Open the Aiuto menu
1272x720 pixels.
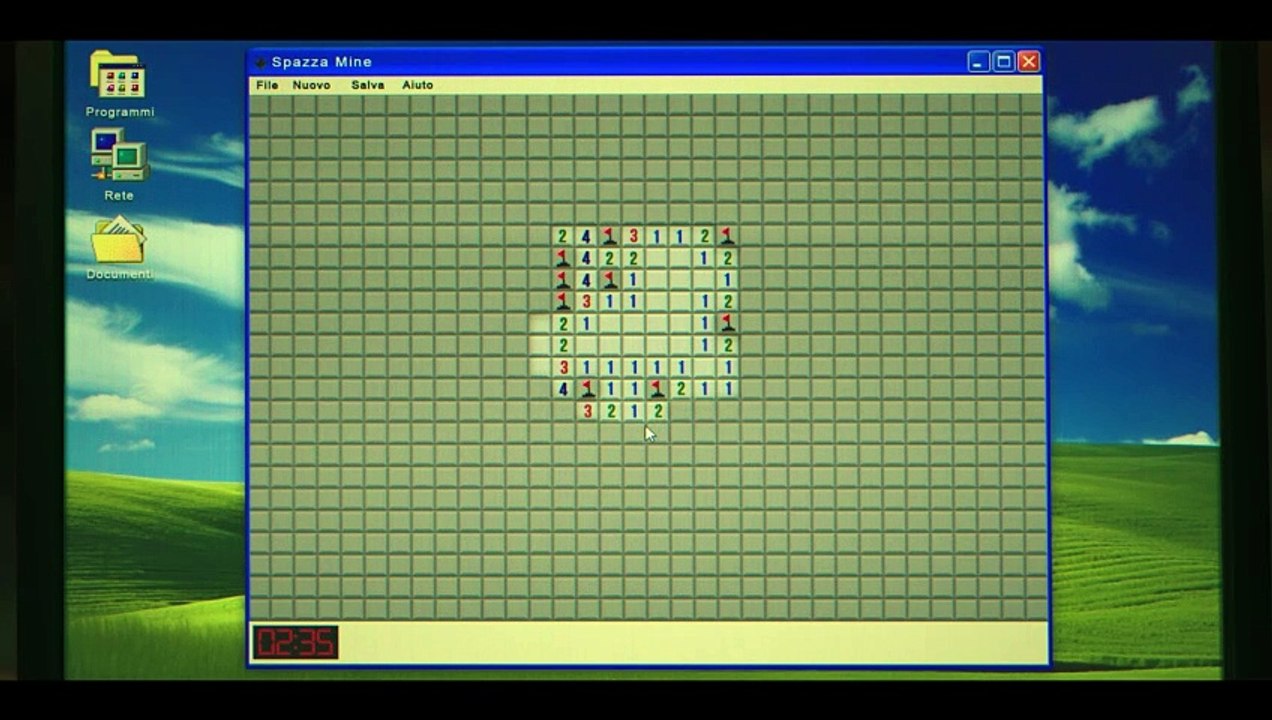(x=417, y=85)
